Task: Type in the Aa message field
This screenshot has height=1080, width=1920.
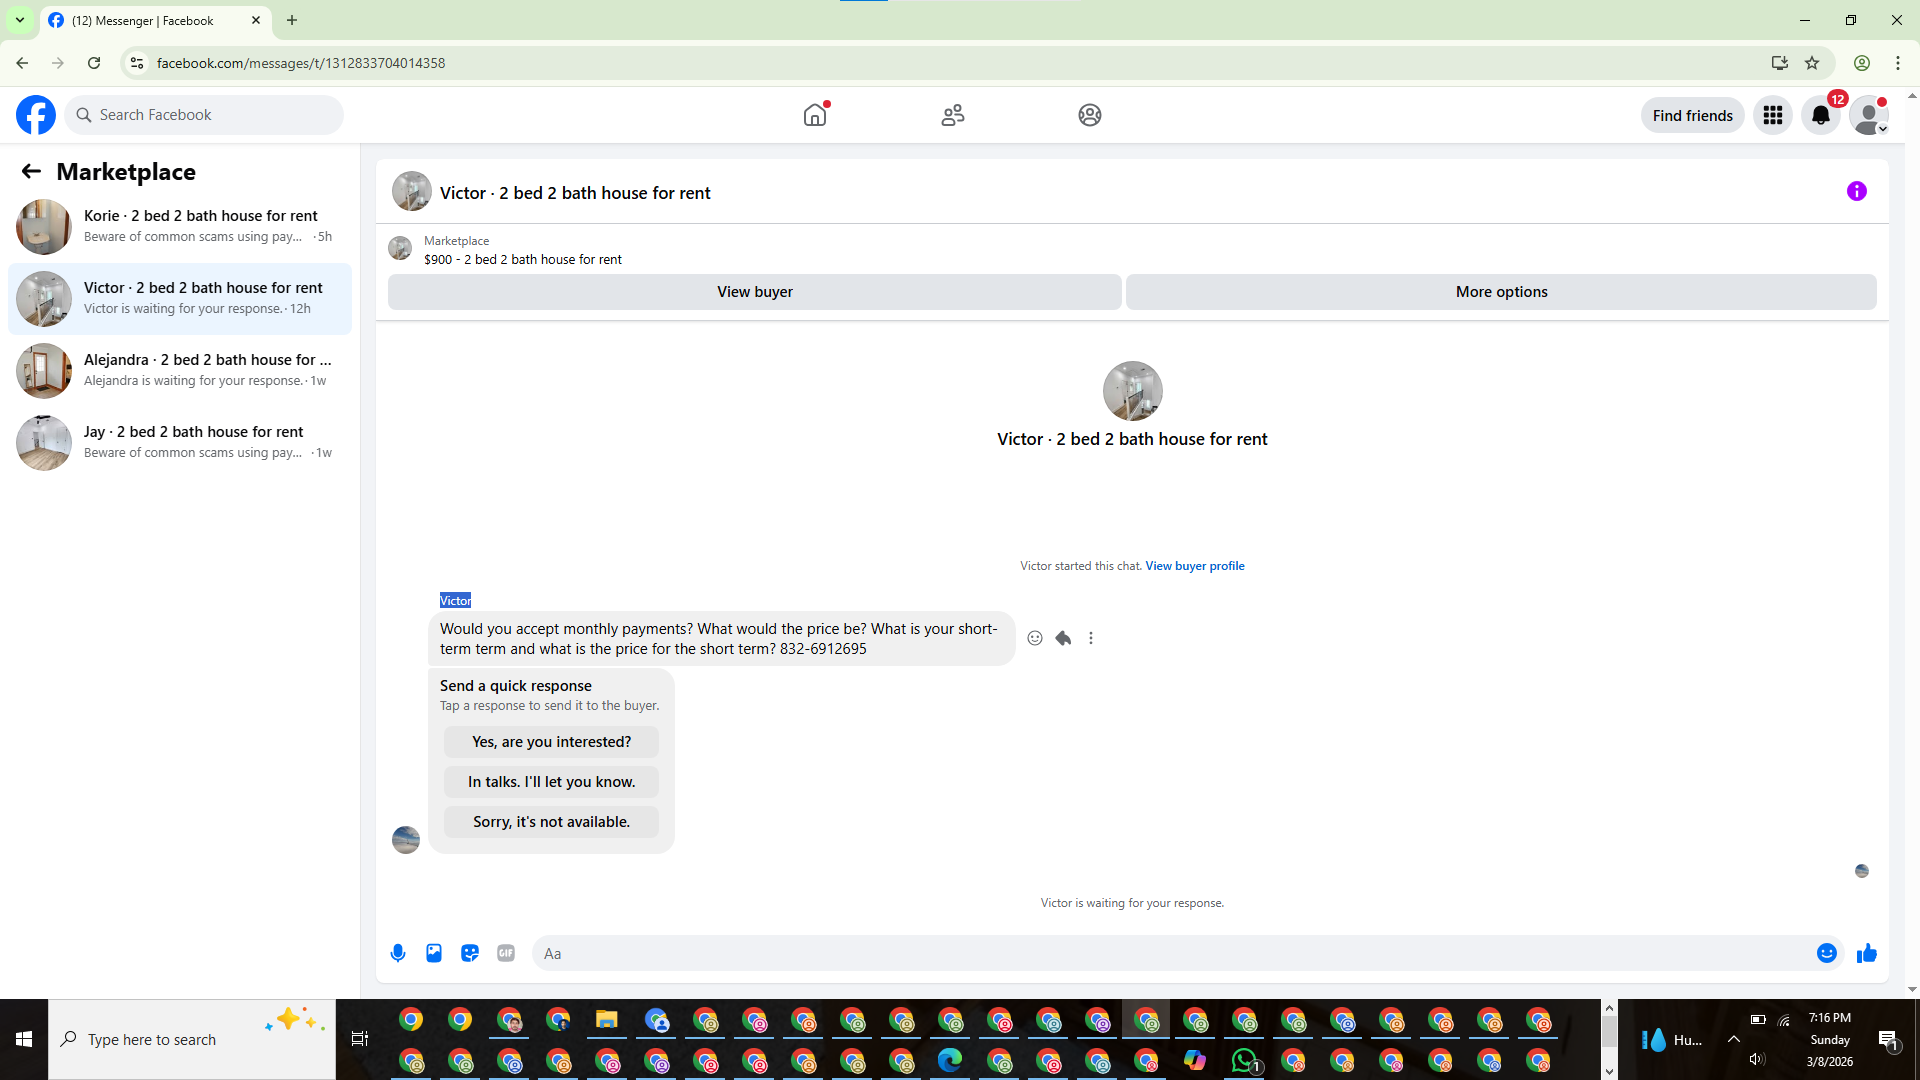Action: pyautogui.click(x=1170, y=953)
